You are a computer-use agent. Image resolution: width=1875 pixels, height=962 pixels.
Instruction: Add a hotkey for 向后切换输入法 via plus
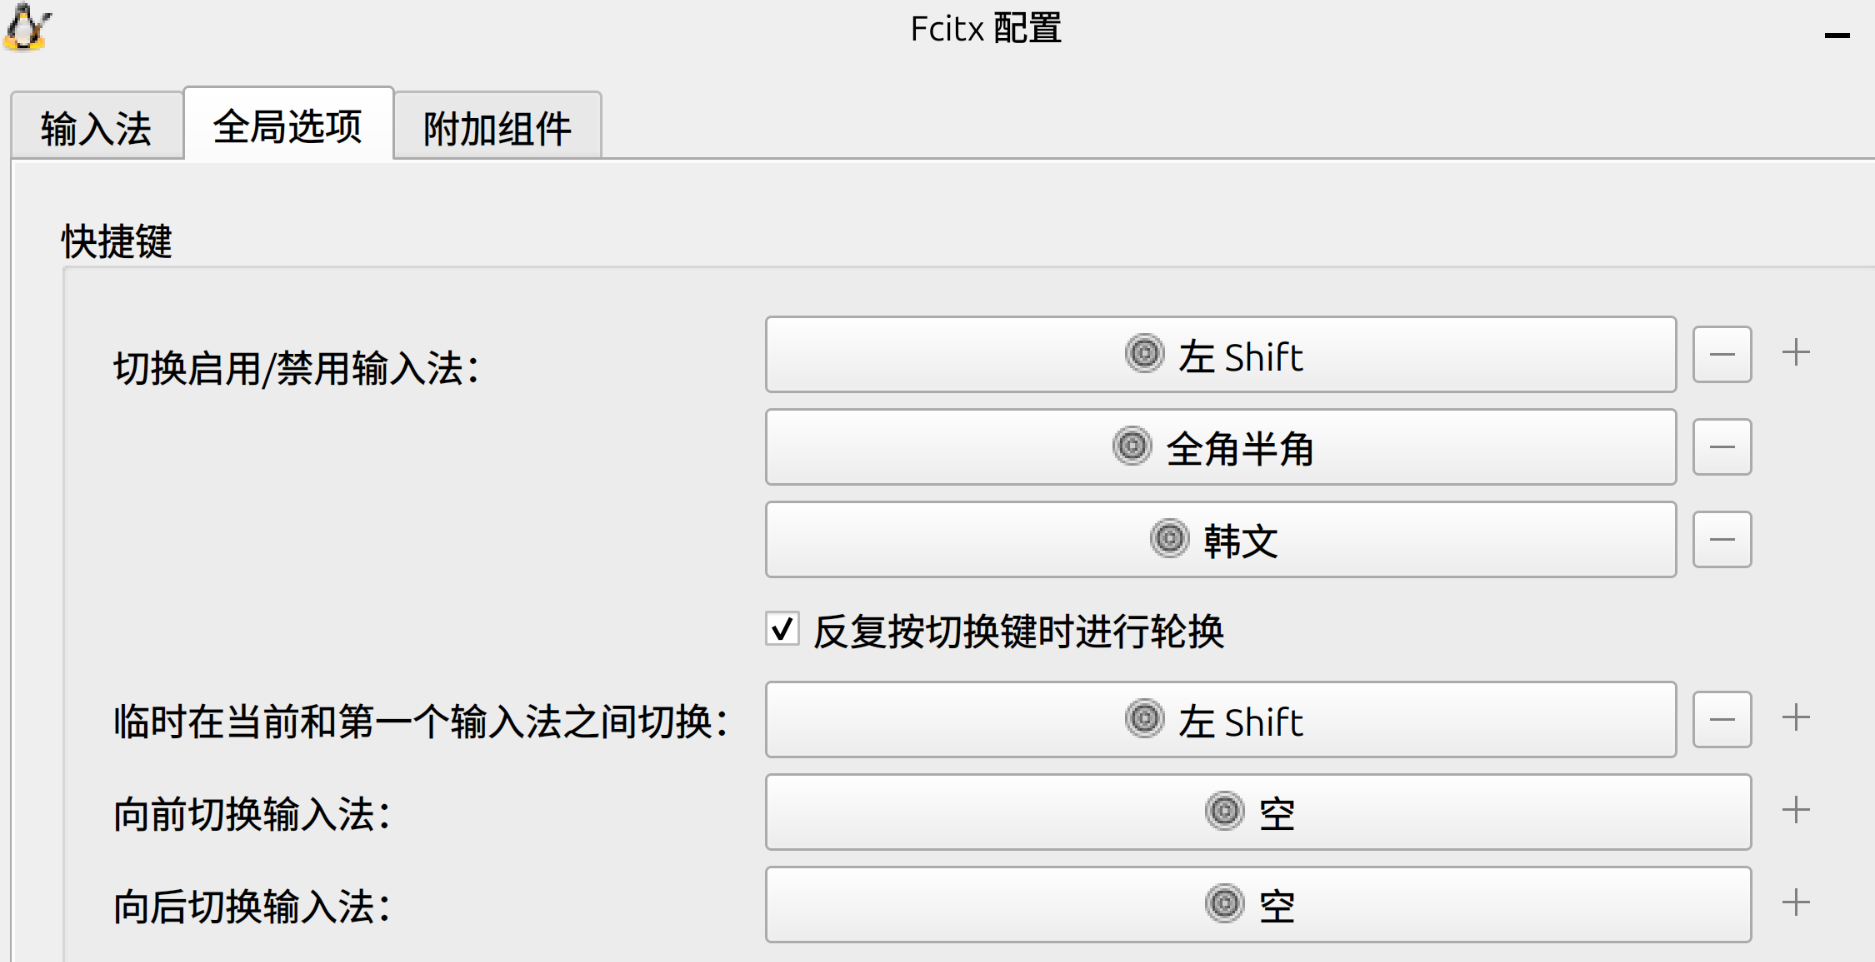point(1797,900)
